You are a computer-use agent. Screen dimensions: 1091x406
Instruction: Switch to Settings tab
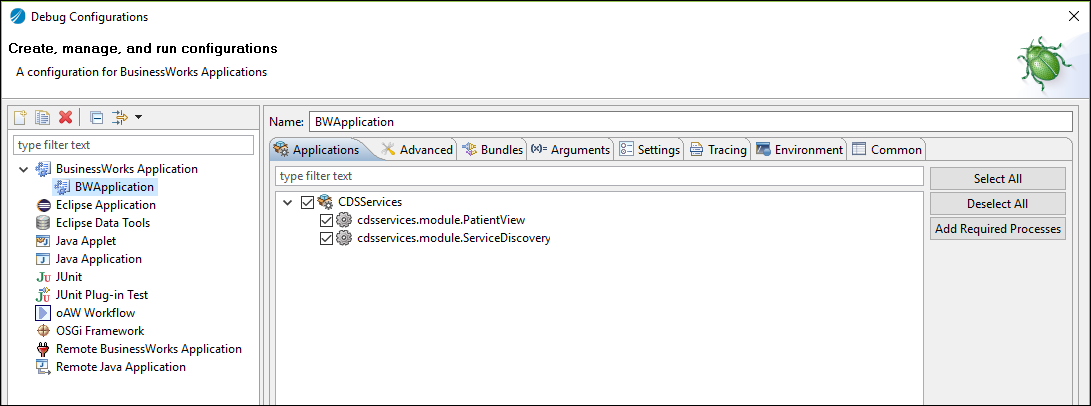point(650,149)
